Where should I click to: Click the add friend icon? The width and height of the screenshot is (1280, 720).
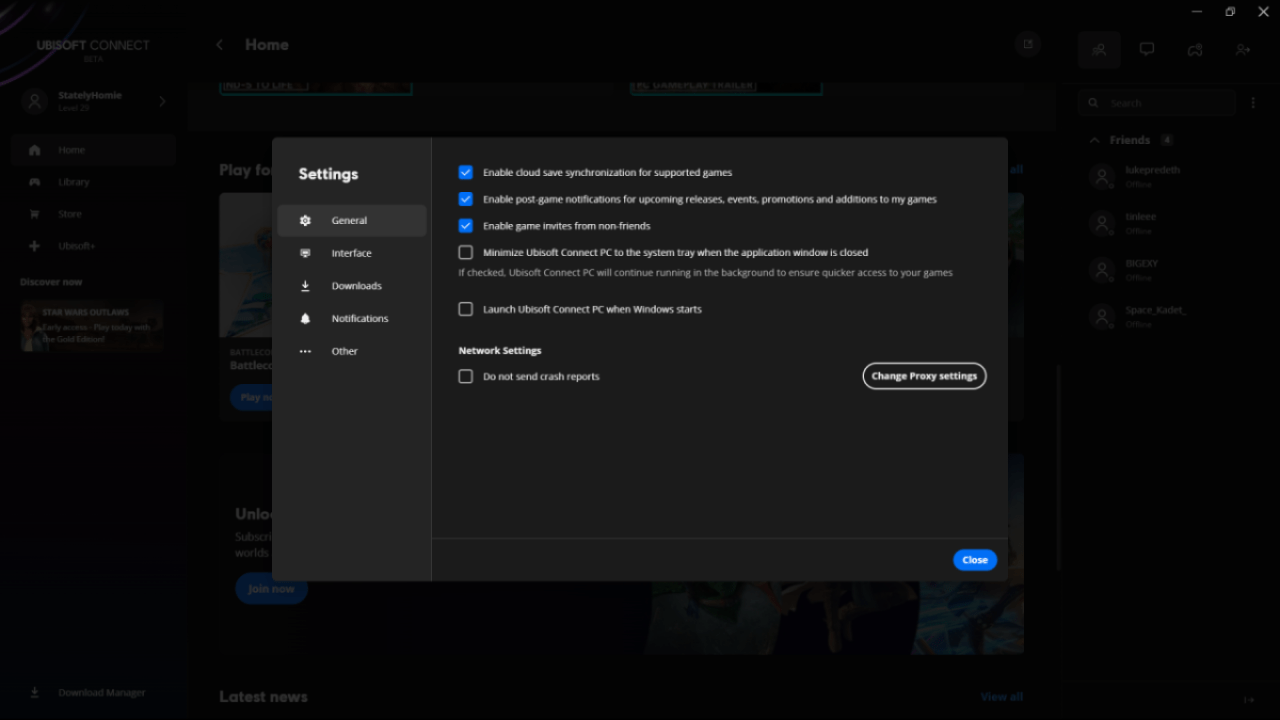(1243, 49)
